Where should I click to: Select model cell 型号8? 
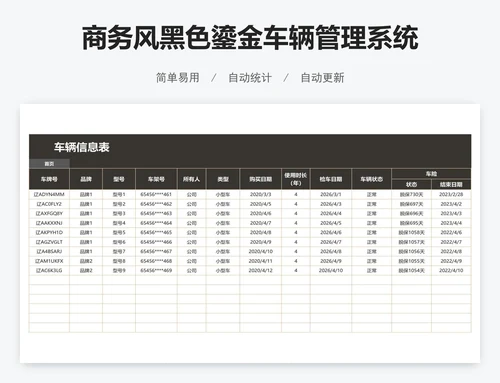(119, 261)
